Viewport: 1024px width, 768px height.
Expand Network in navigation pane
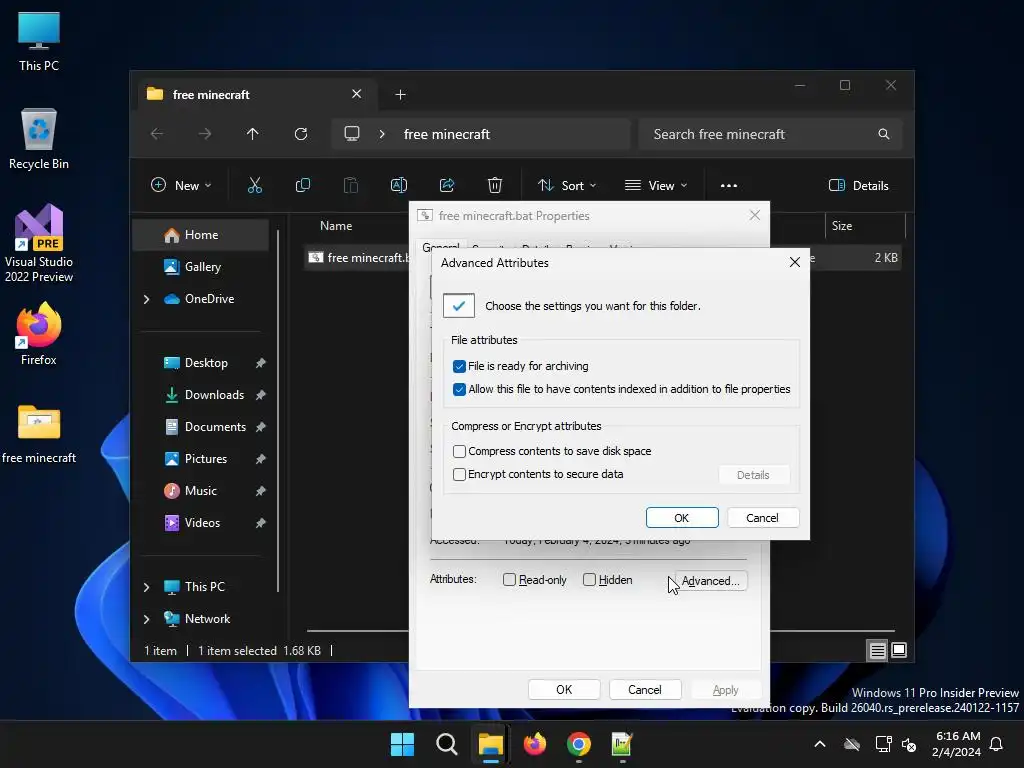click(146, 619)
